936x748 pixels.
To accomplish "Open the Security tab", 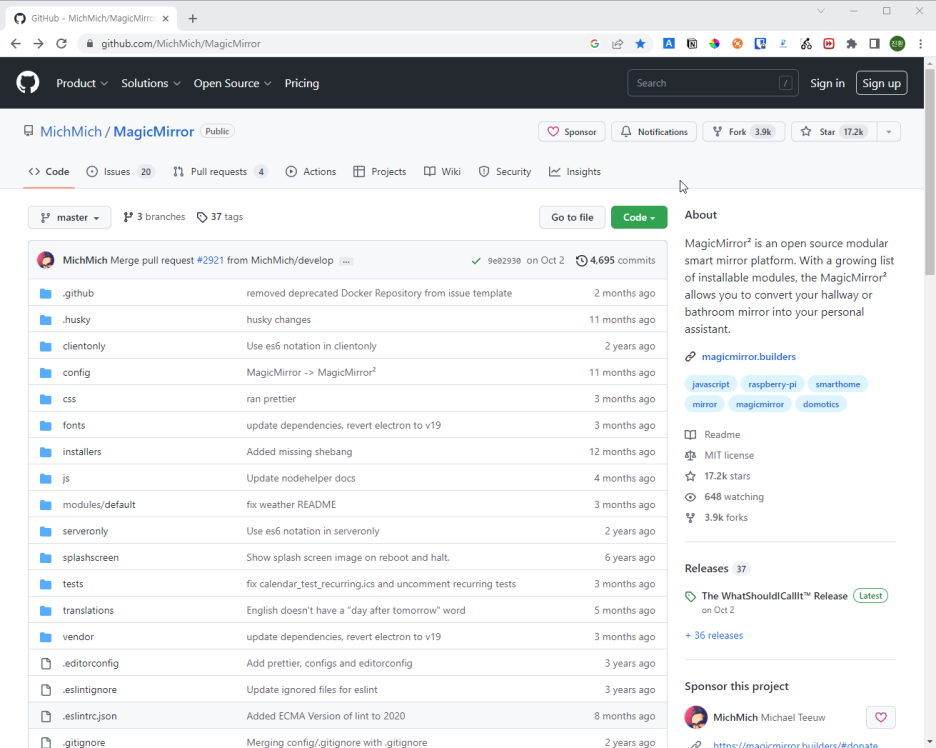I will tap(505, 171).
